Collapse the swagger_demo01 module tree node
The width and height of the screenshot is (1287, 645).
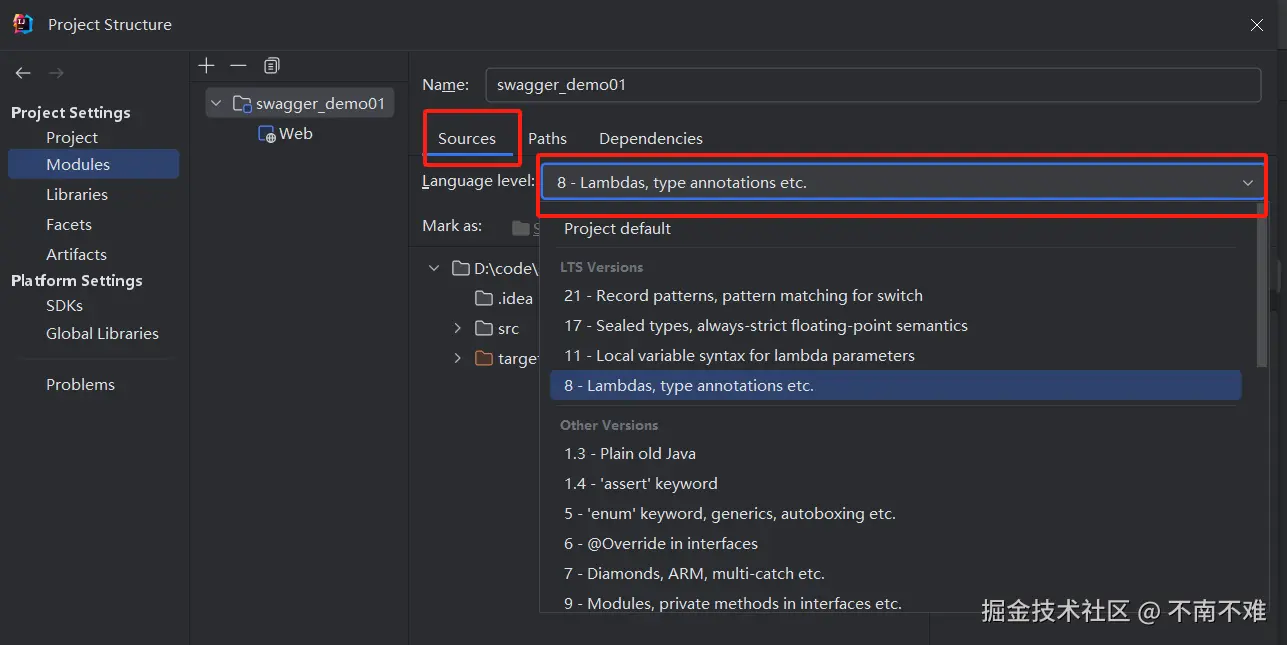216,104
